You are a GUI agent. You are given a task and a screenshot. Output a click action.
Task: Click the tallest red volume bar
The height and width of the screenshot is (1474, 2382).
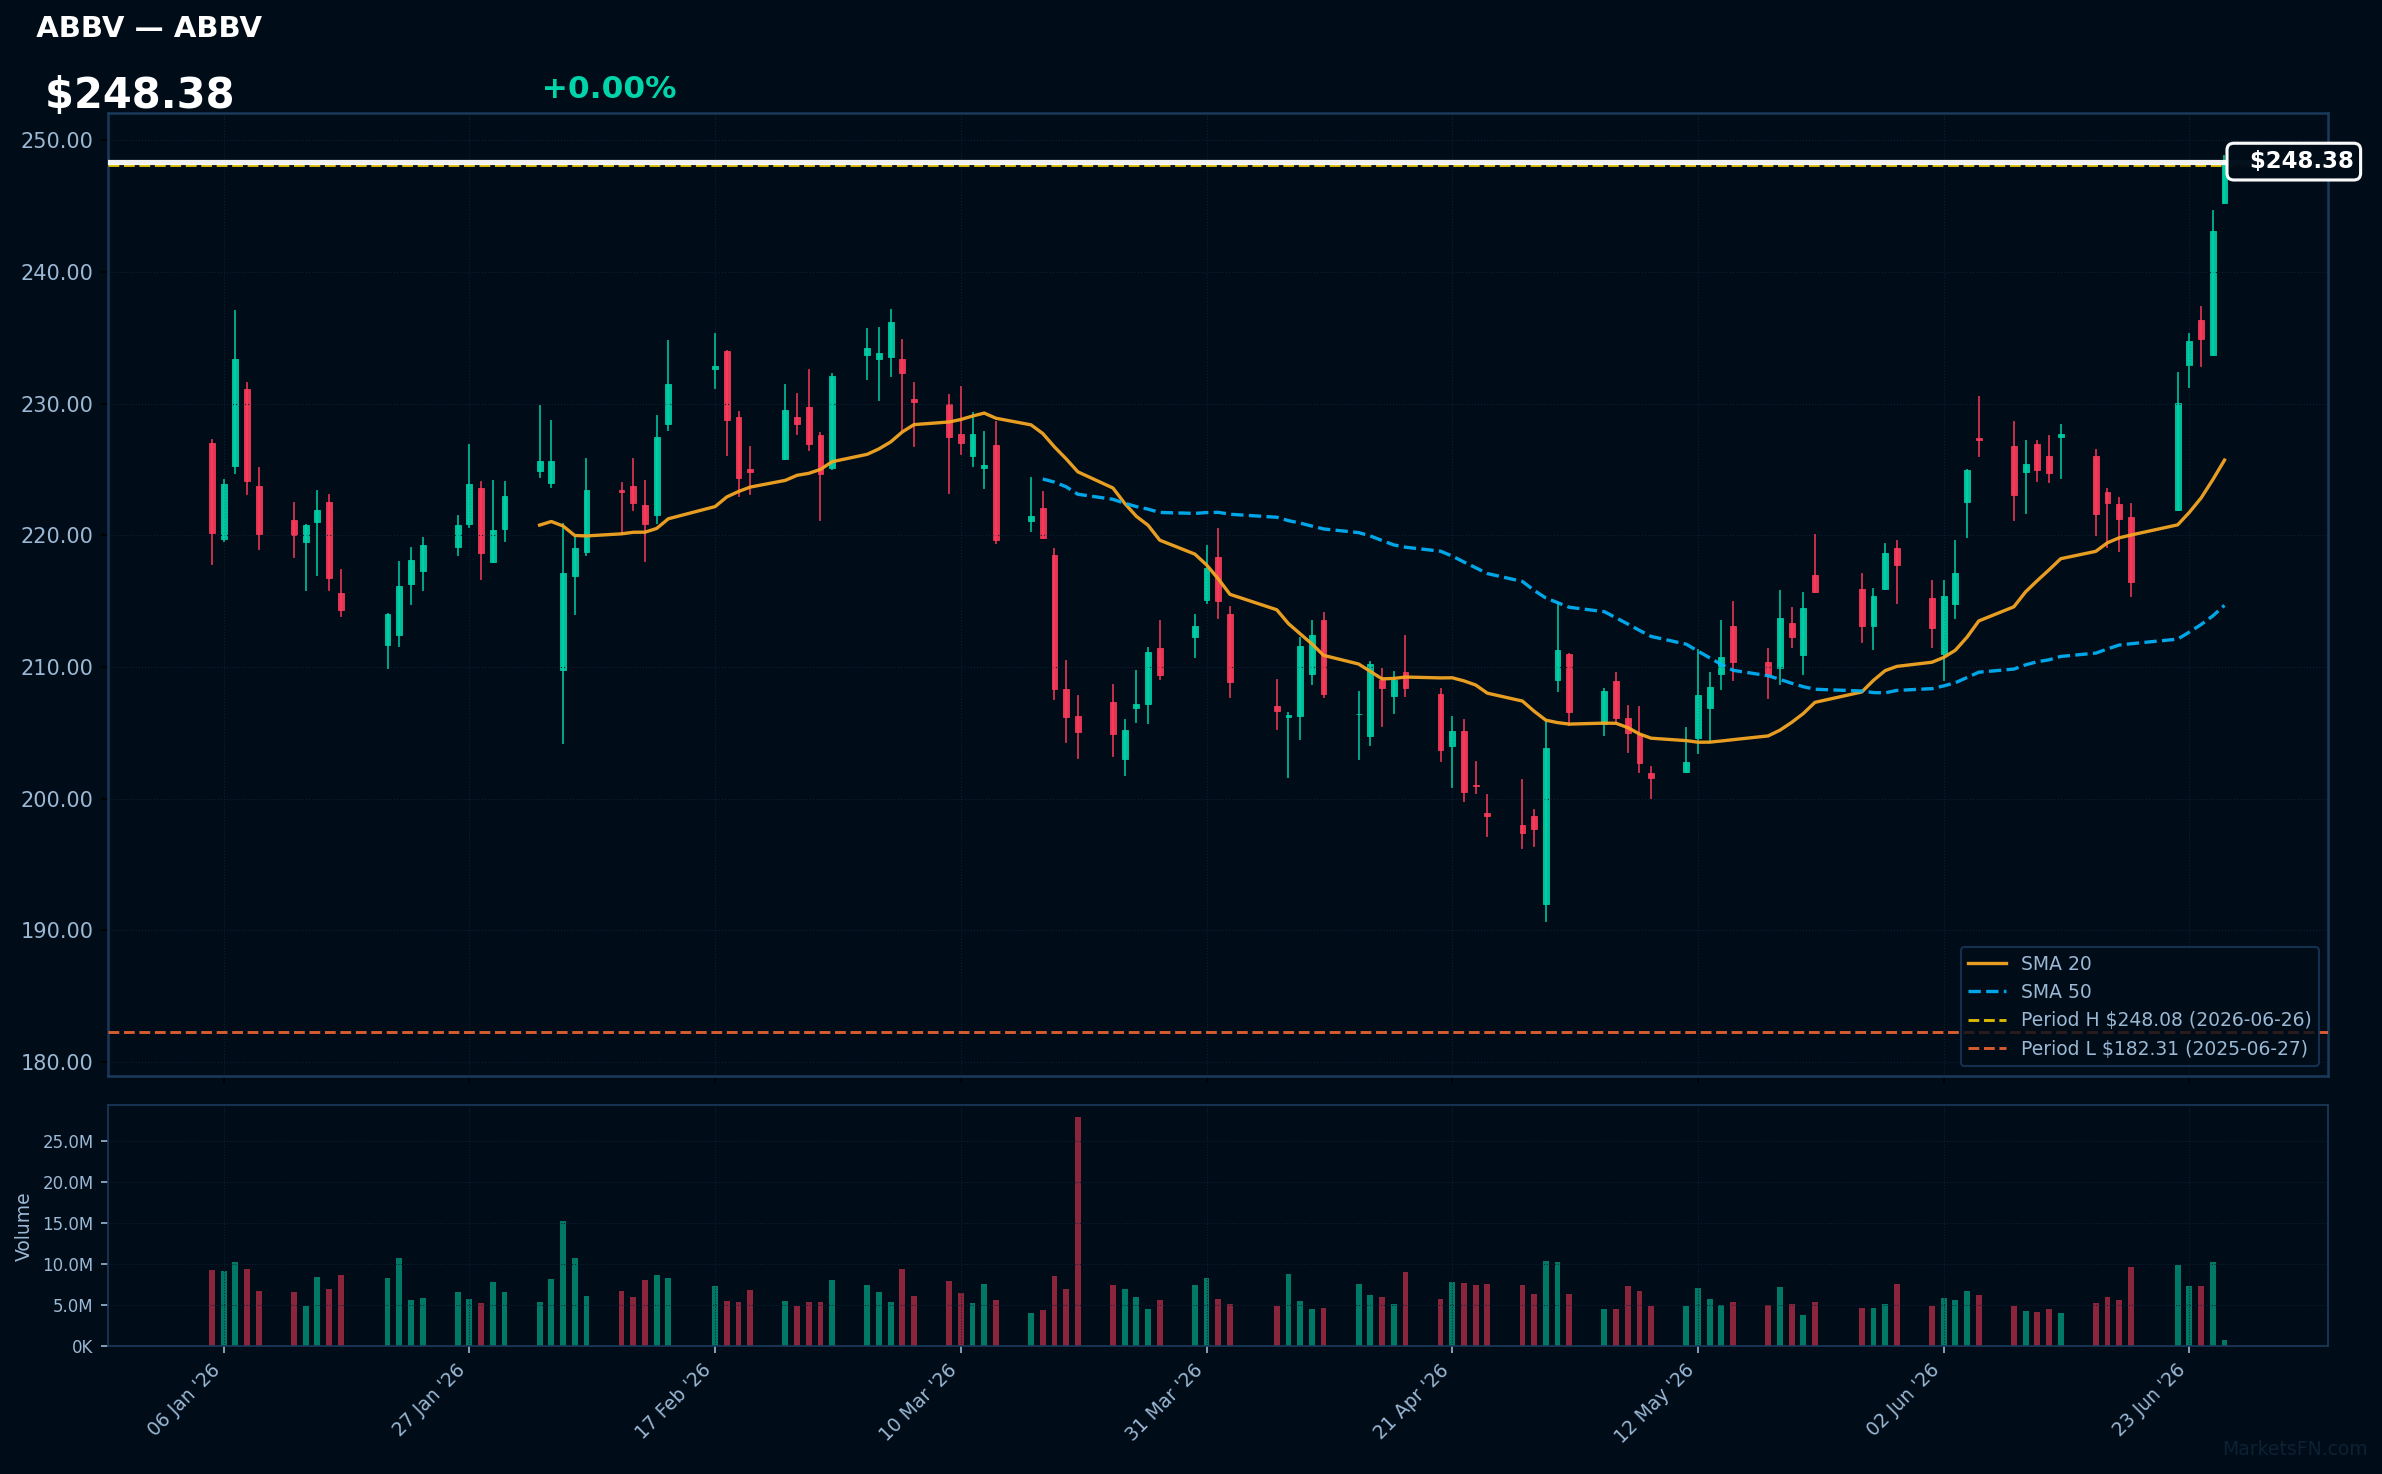(x=1078, y=1231)
